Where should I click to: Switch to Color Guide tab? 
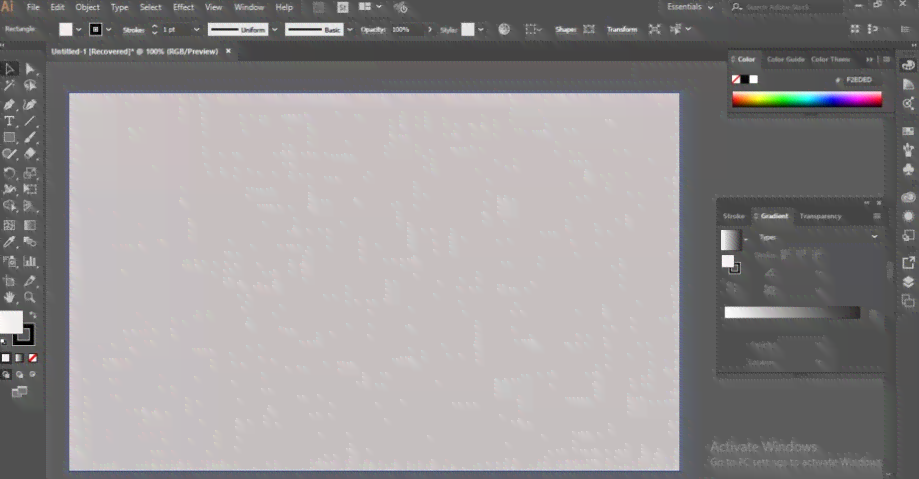785,59
